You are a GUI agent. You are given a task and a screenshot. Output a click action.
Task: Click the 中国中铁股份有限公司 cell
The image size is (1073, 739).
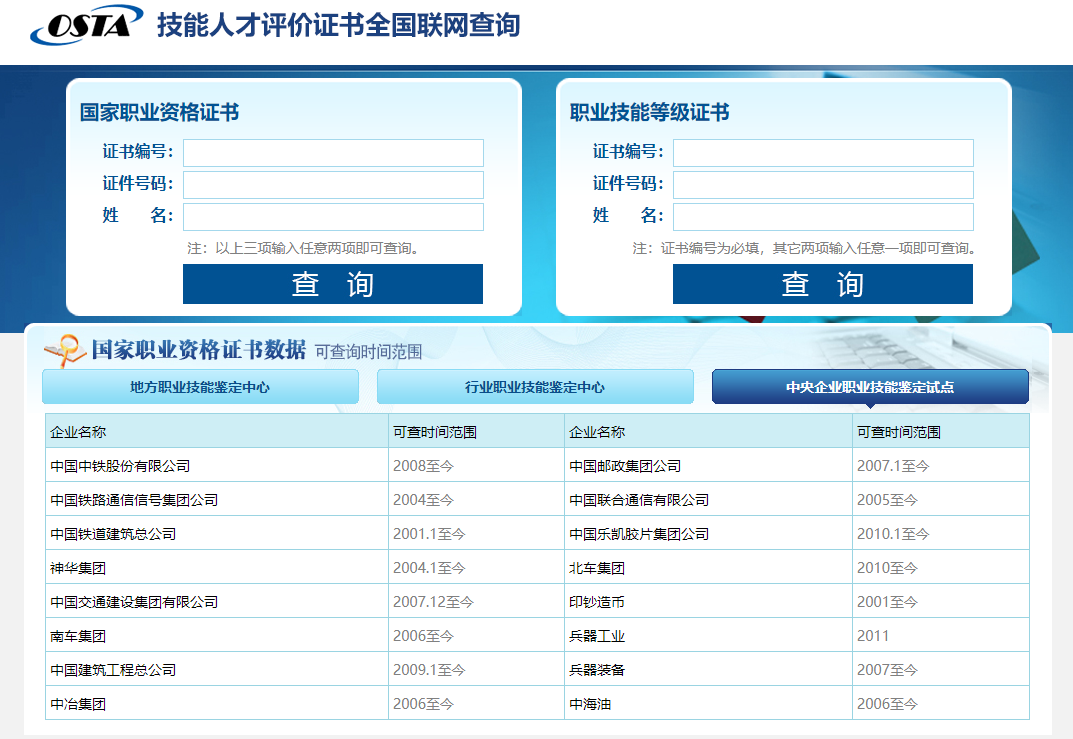point(217,466)
